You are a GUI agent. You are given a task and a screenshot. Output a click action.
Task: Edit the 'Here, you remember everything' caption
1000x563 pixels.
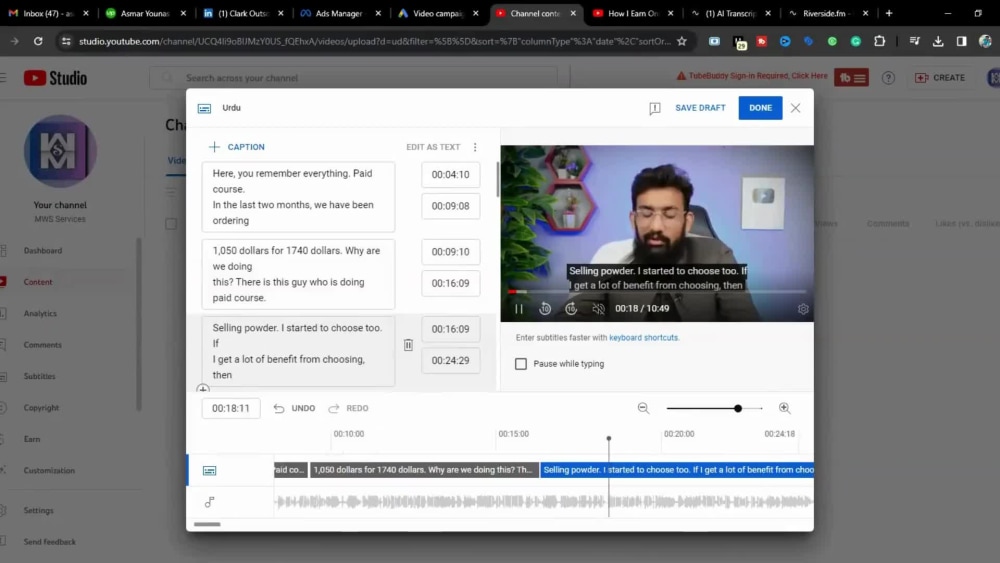[x=298, y=197]
